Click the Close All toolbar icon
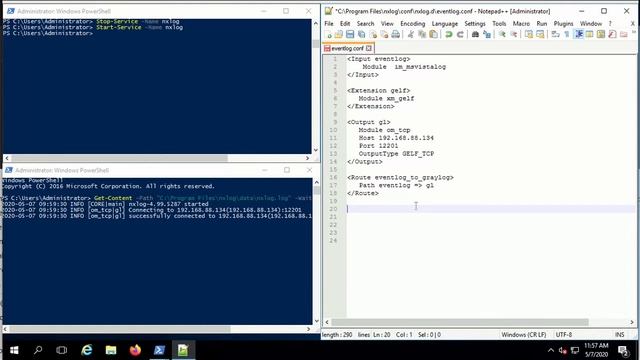The image size is (640, 360). (x=384, y=35)
